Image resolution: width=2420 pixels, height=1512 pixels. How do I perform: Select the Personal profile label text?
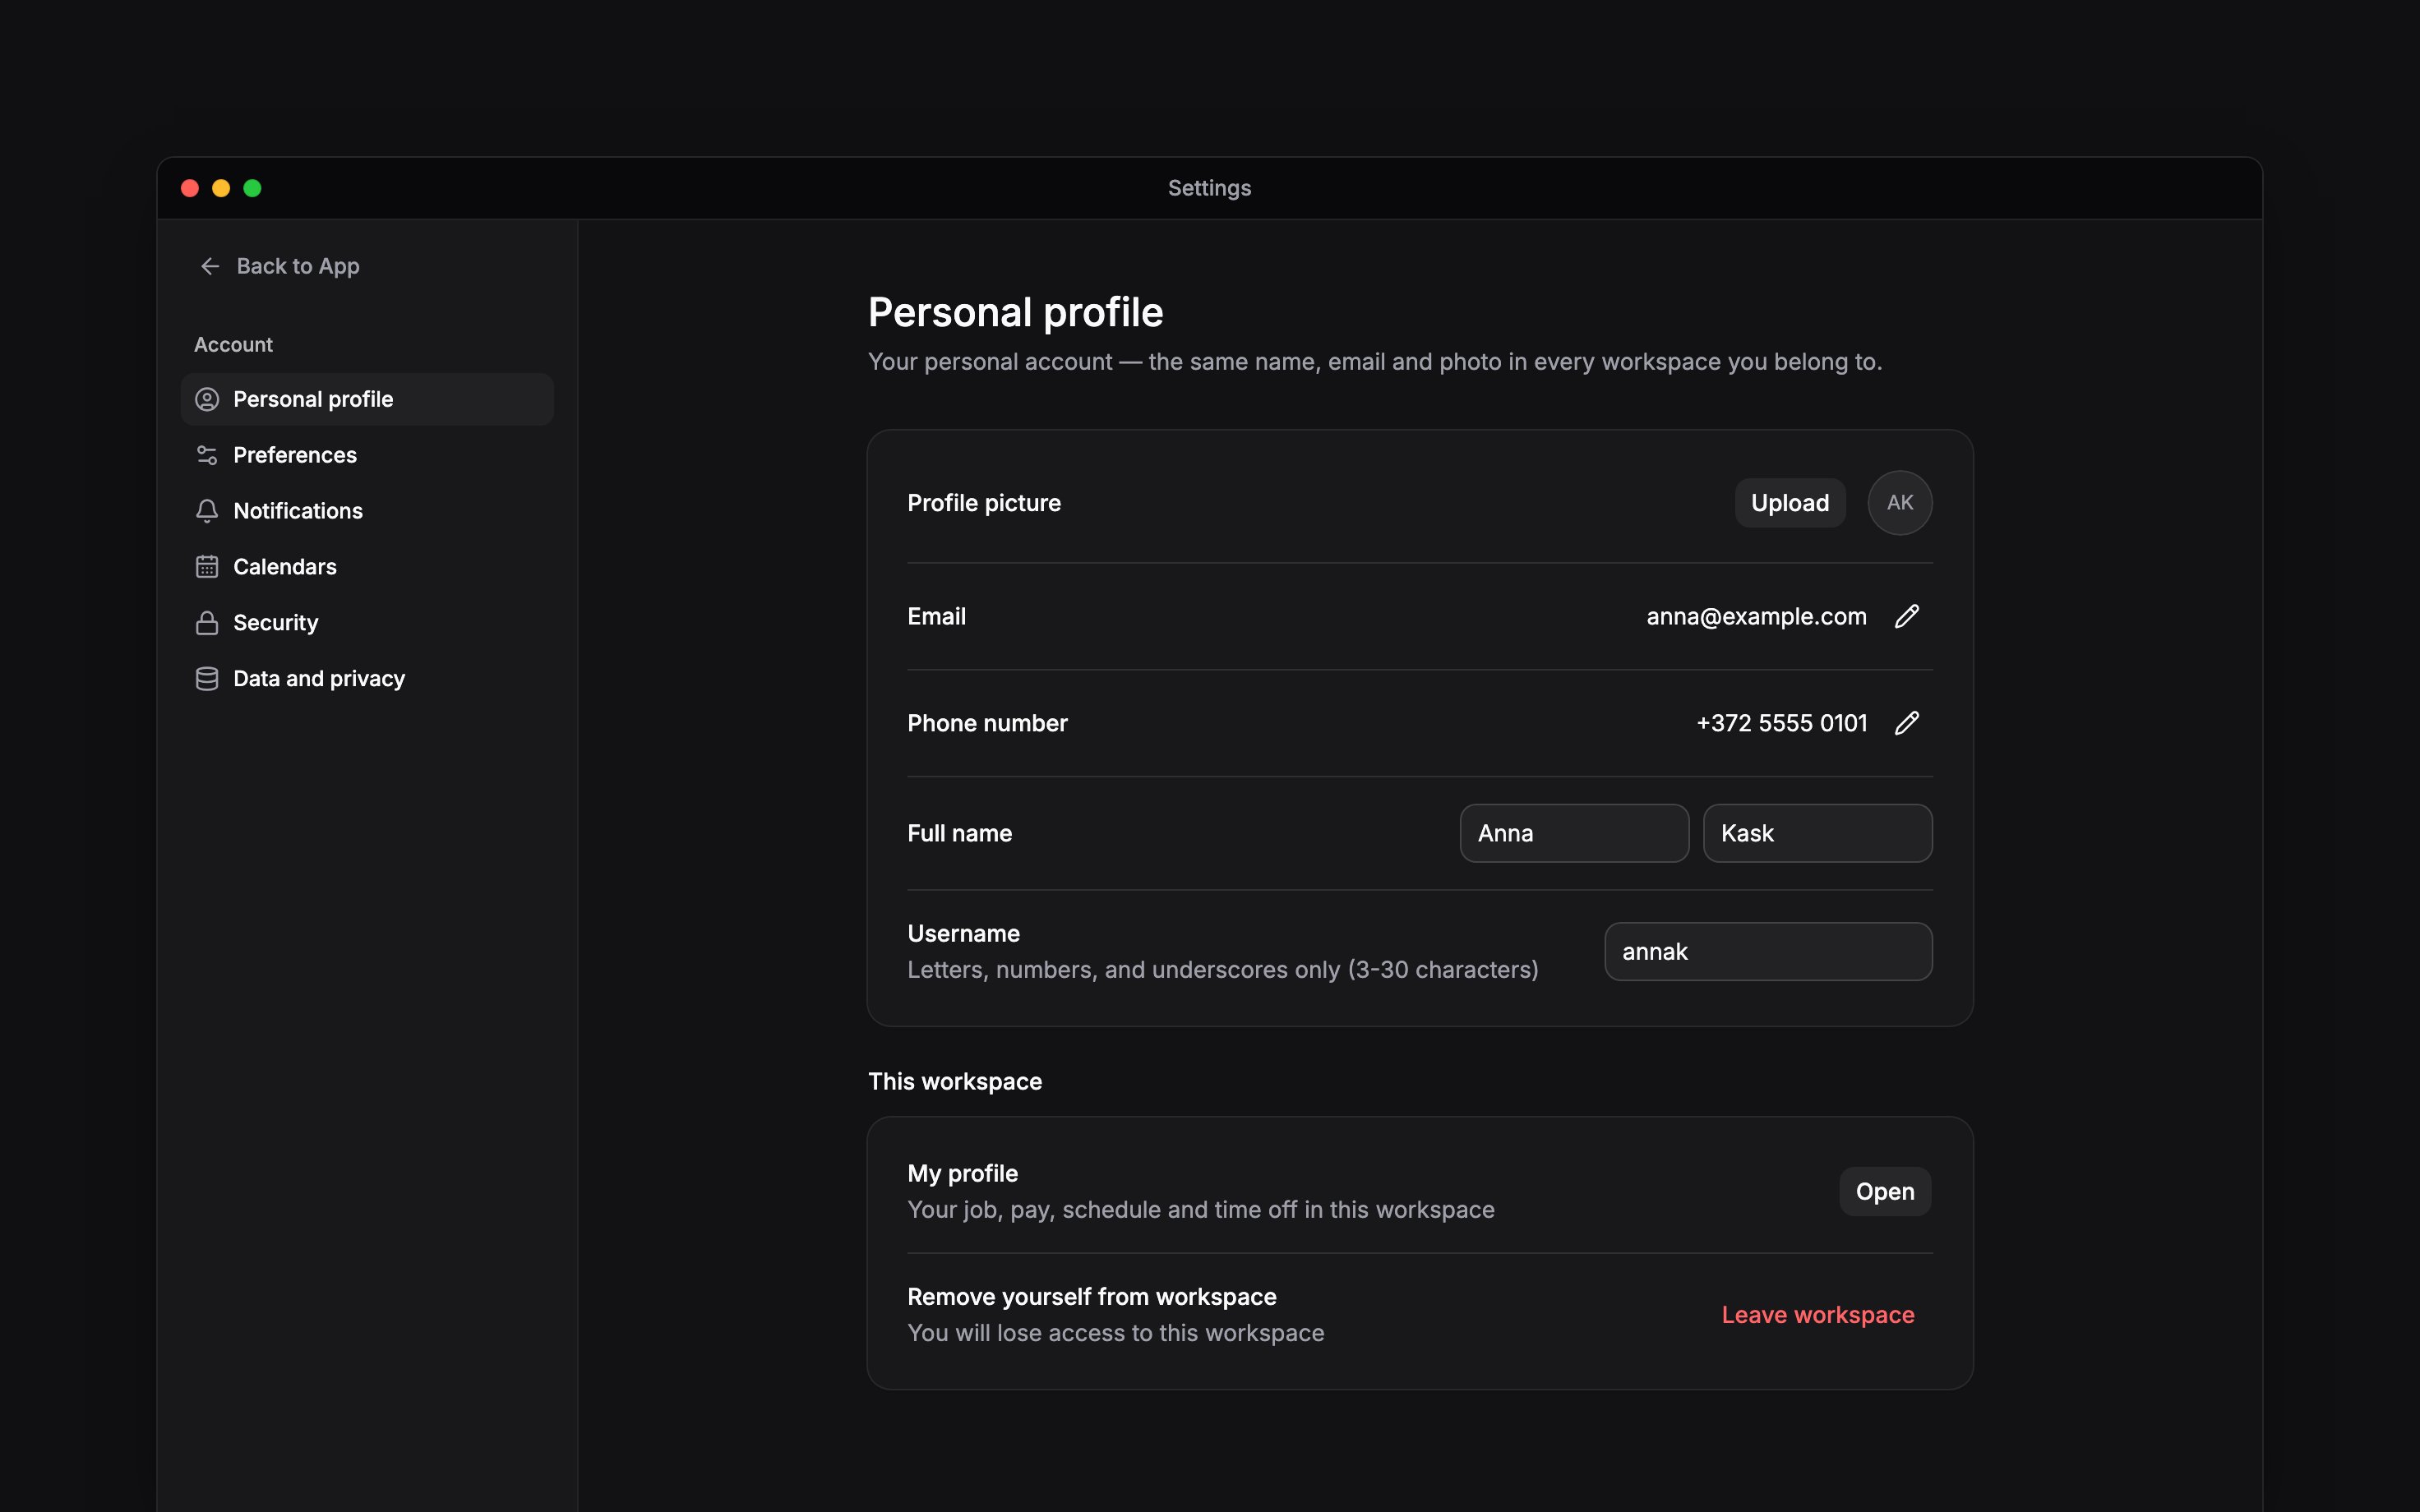(x=313, y=399)
